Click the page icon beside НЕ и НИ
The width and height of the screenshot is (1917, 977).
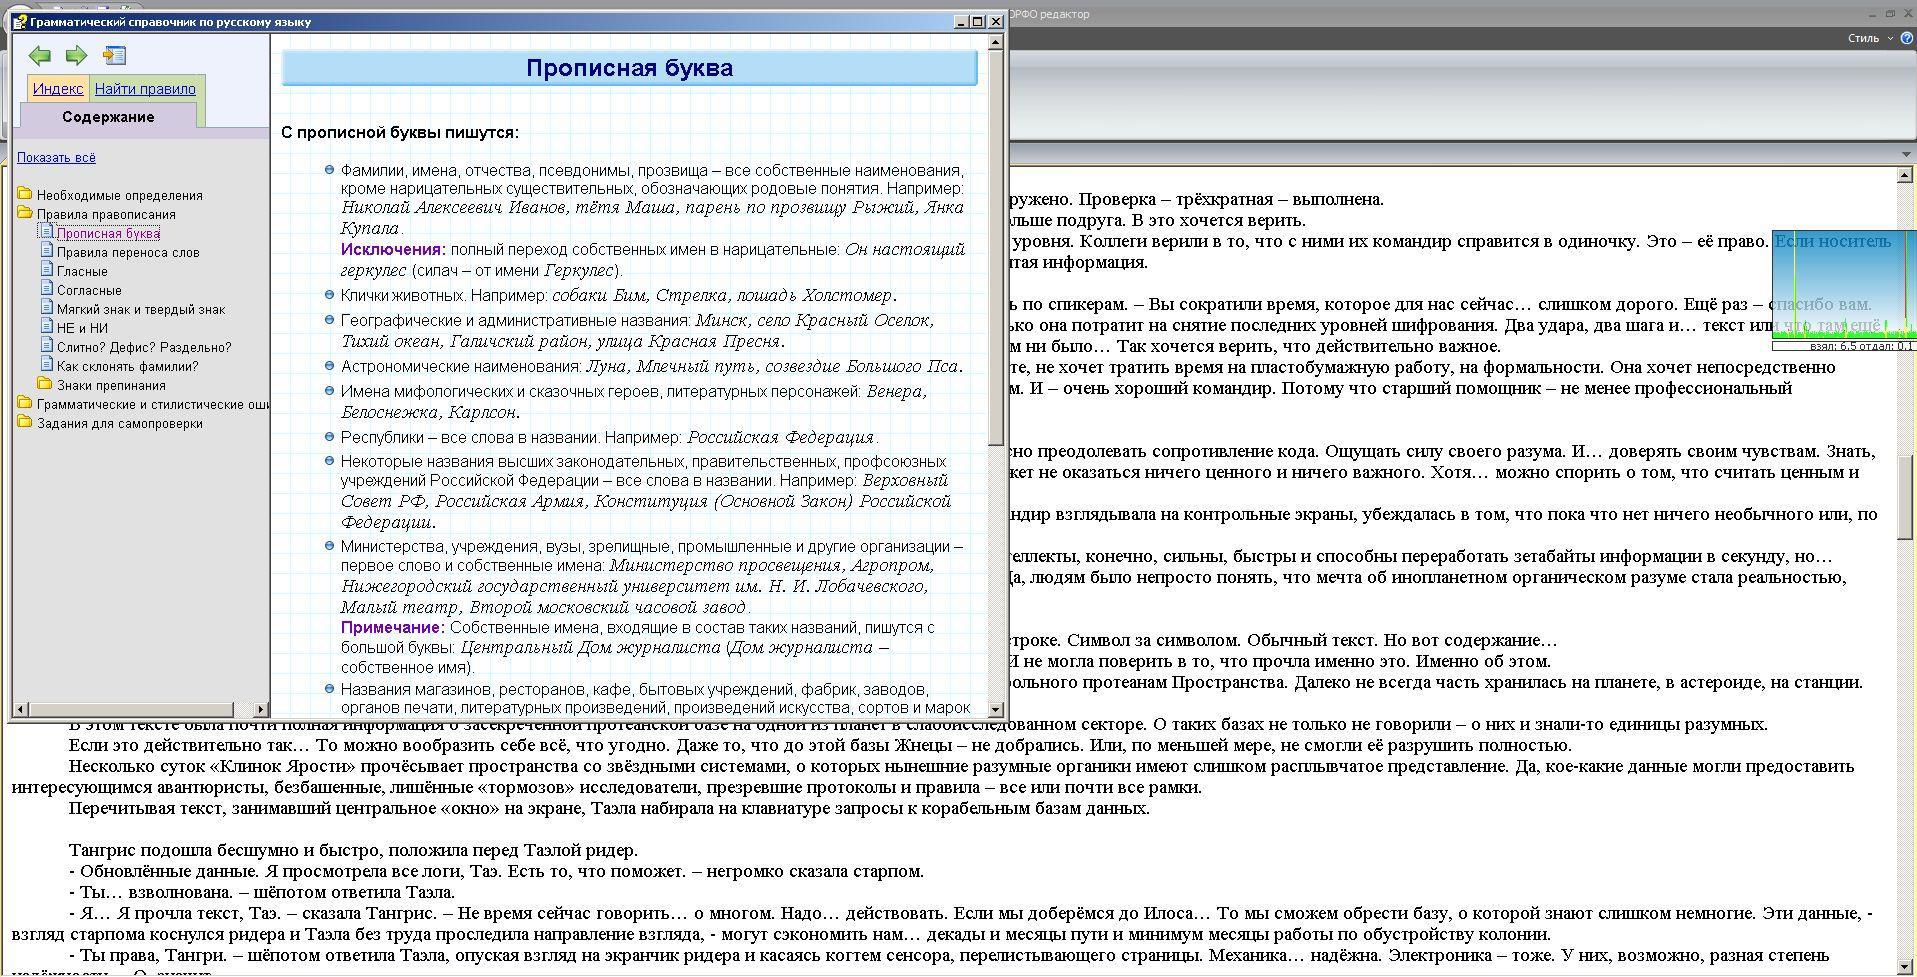(x=46, y=327)
